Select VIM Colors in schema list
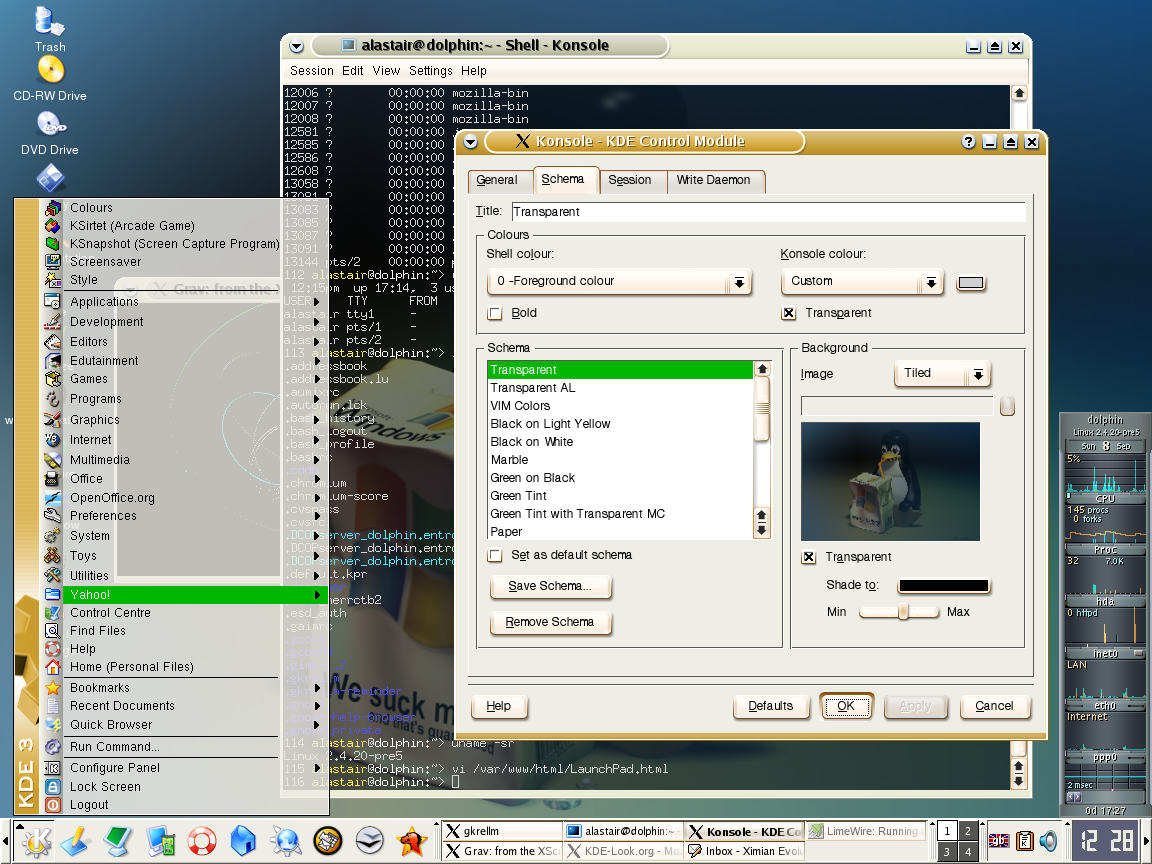 tap(620, 406)
